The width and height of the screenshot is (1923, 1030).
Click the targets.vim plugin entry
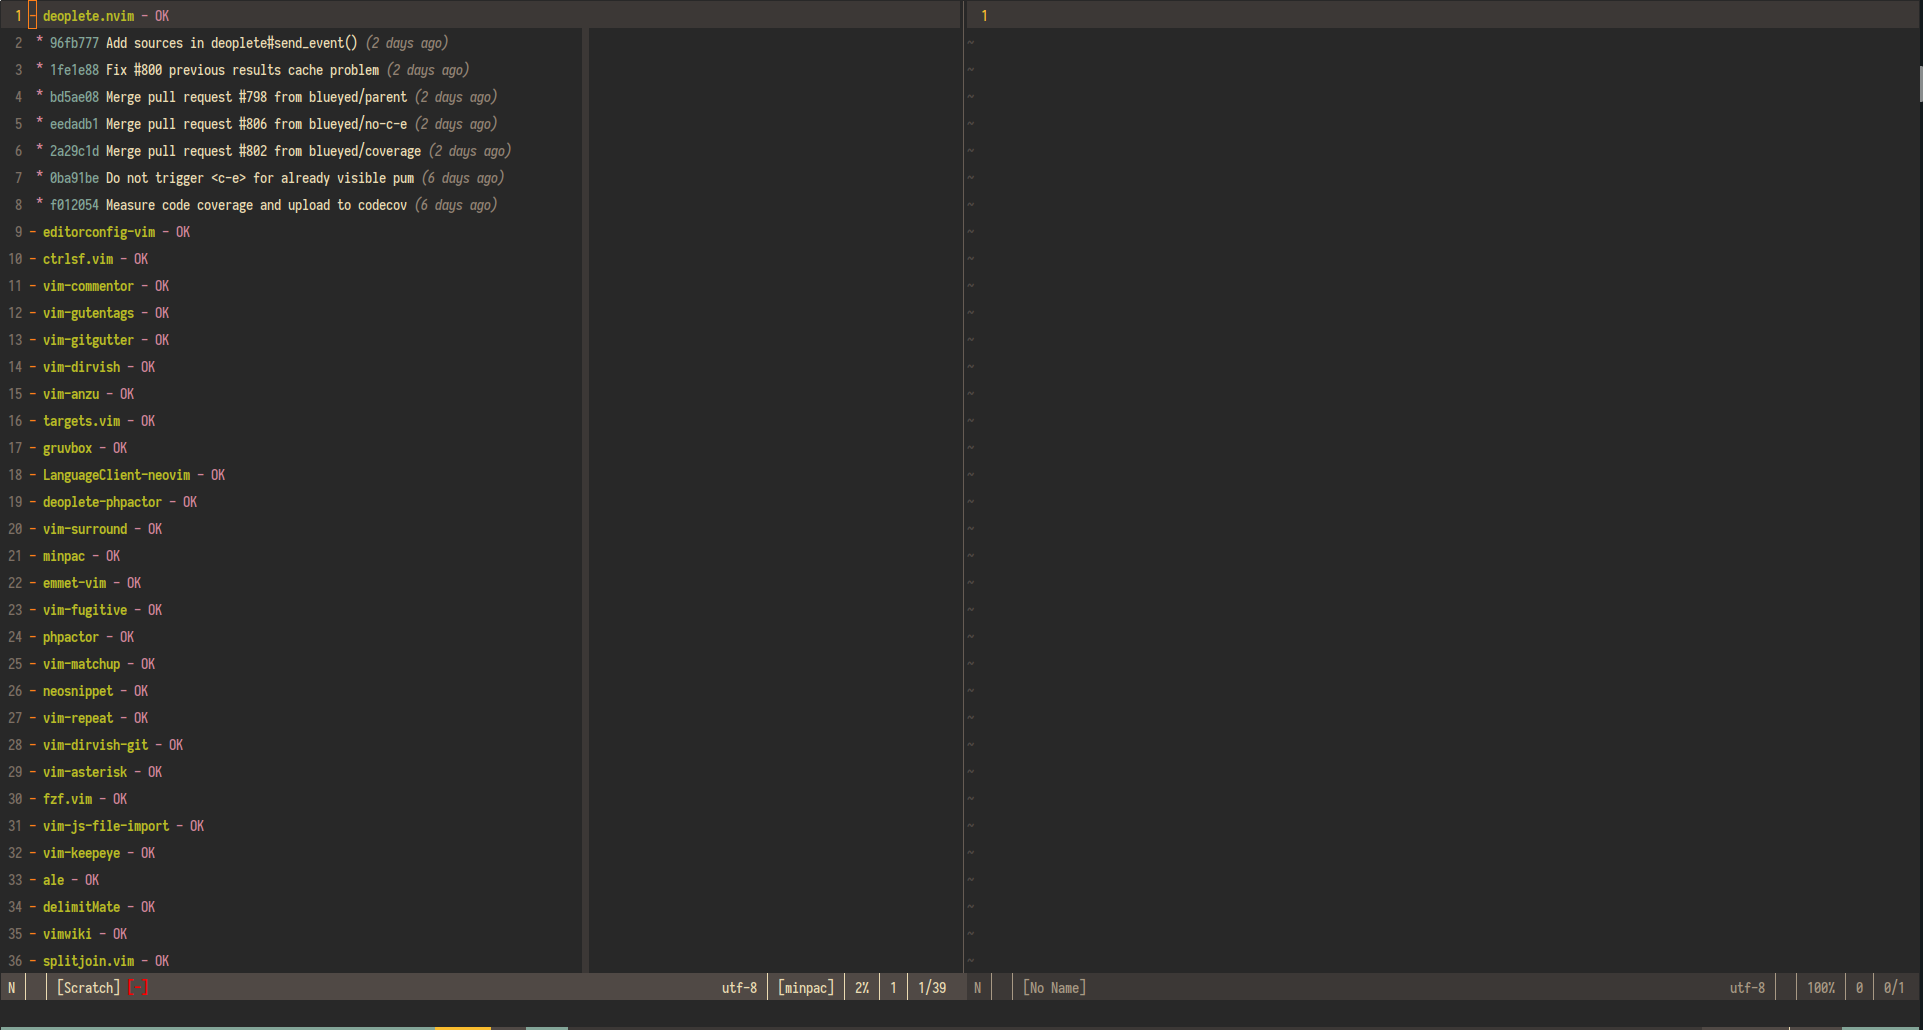(92, 421)
